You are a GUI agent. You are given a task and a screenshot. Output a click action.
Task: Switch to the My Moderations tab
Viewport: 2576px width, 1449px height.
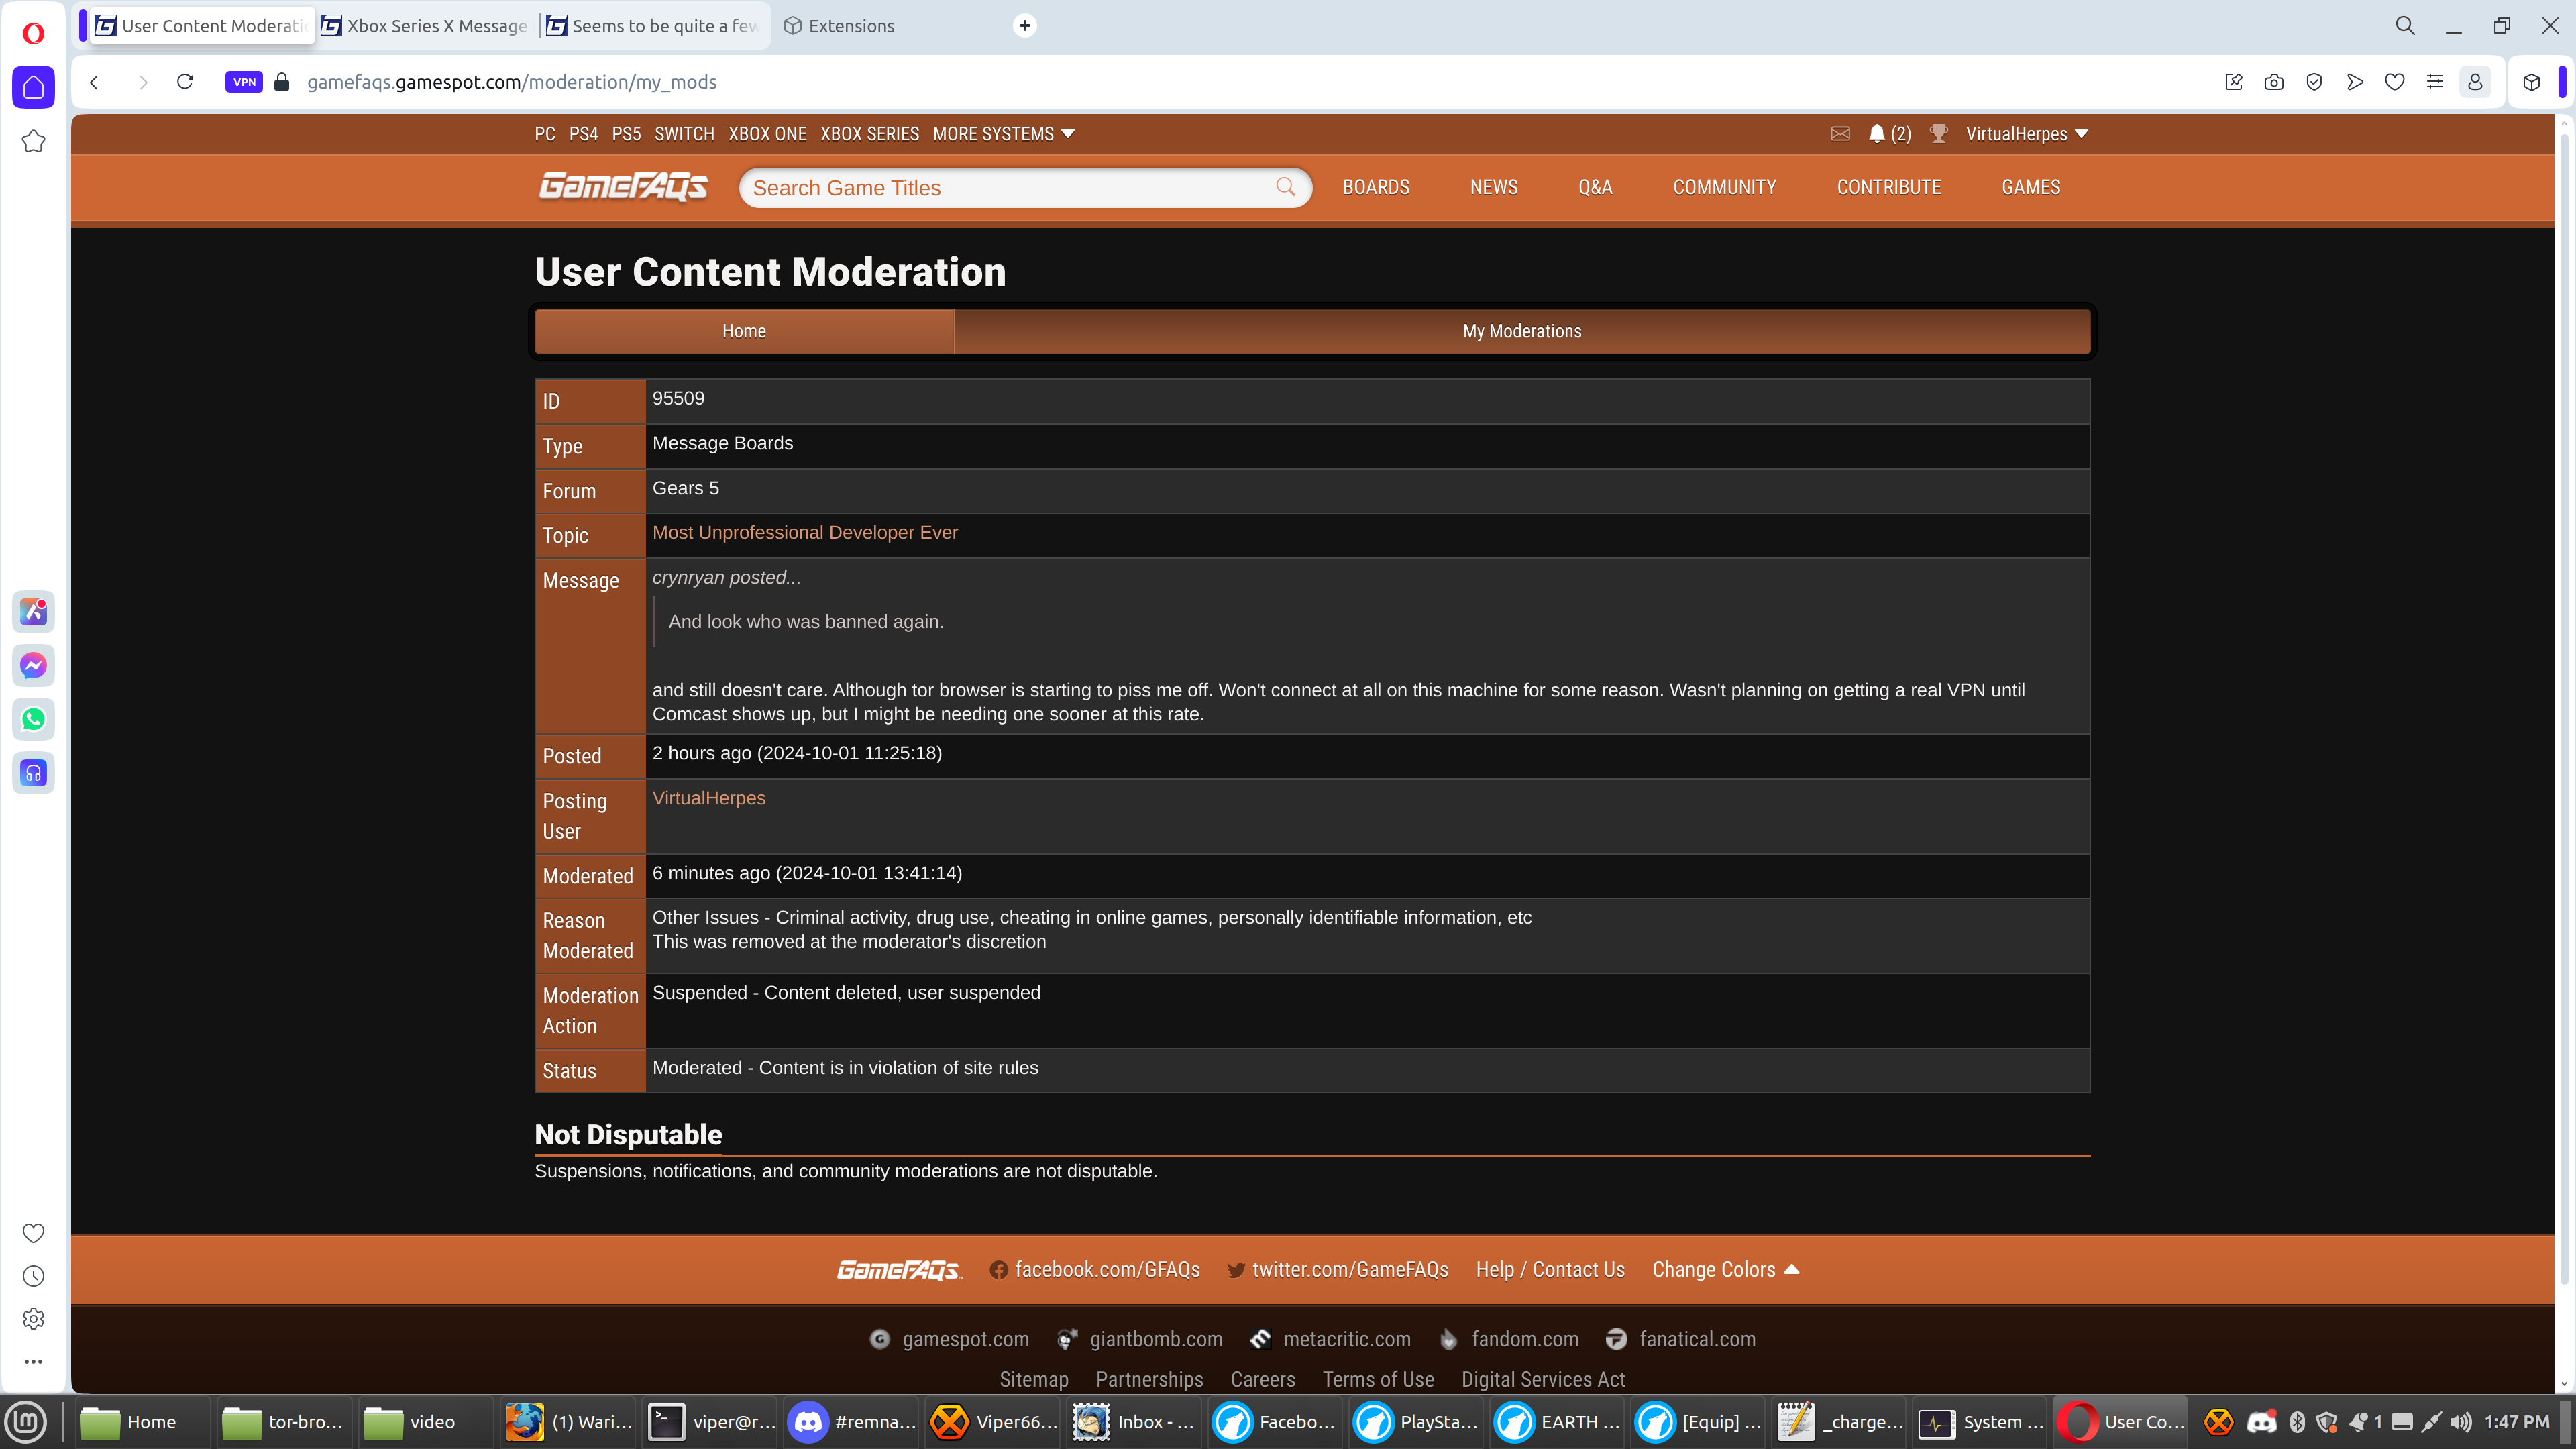click(x=1521, y=331)
